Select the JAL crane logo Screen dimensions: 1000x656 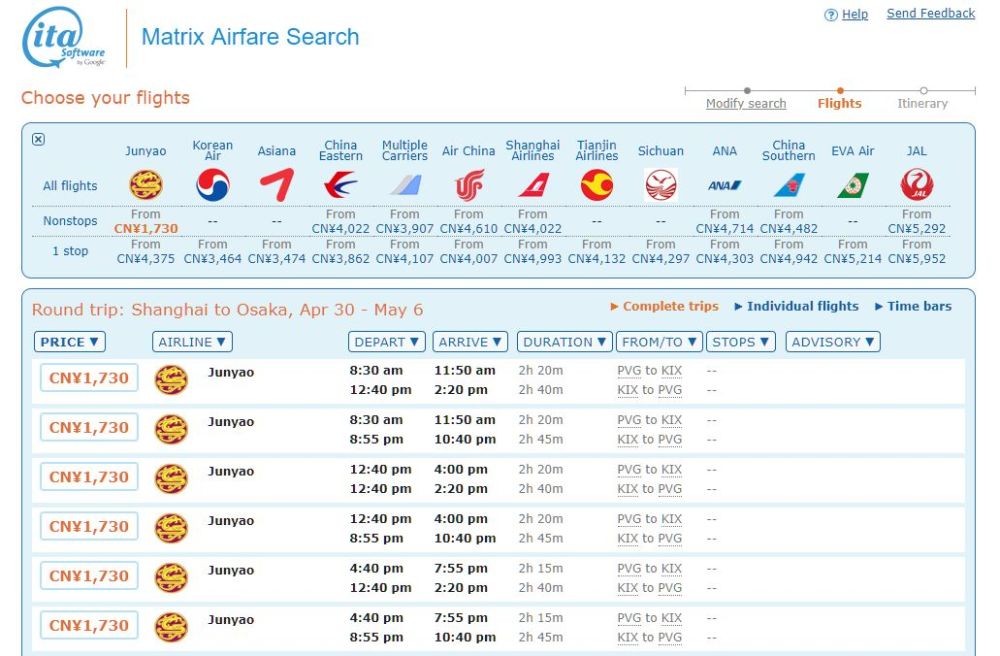(916, 186)
